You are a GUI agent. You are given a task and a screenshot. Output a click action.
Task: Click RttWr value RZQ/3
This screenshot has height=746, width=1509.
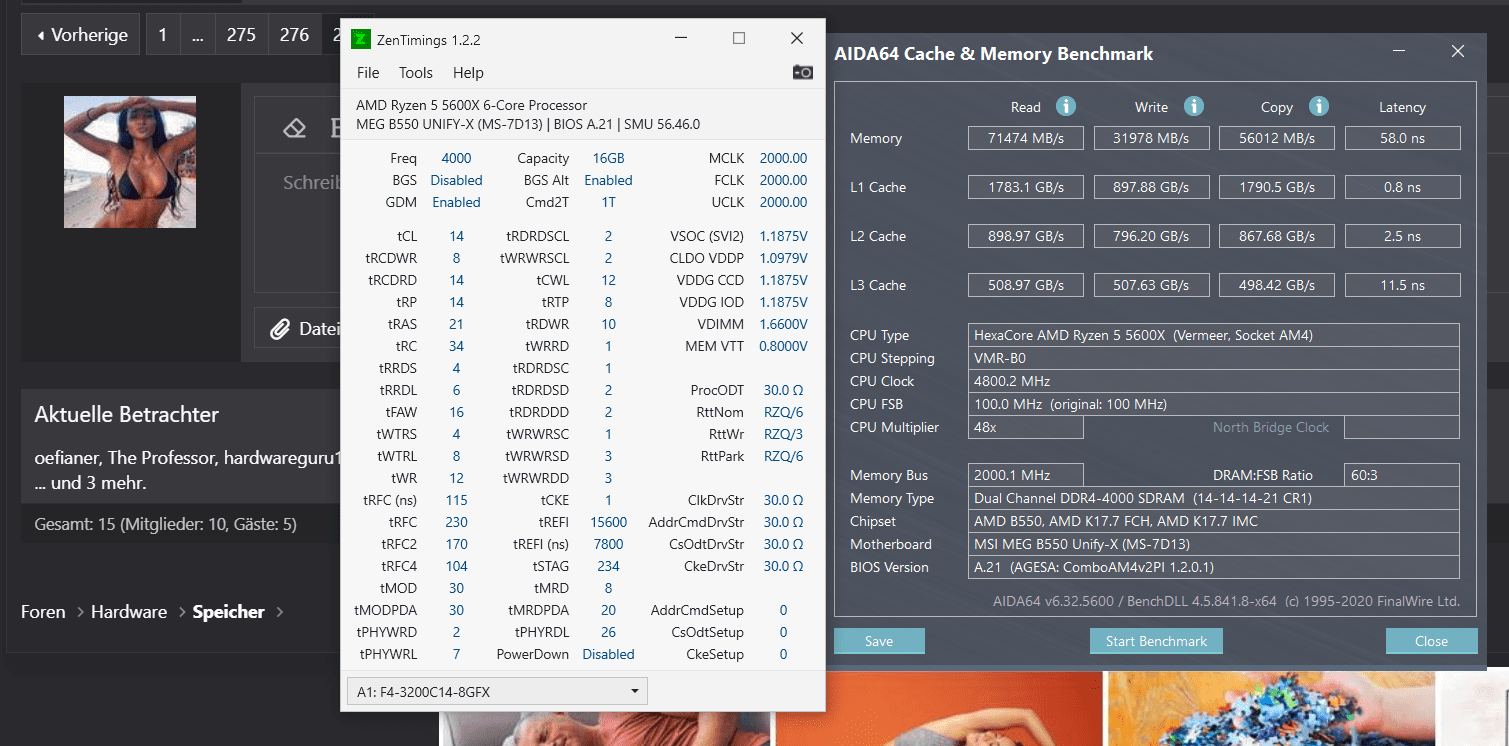pyautogui.click(x=783, y=434)
